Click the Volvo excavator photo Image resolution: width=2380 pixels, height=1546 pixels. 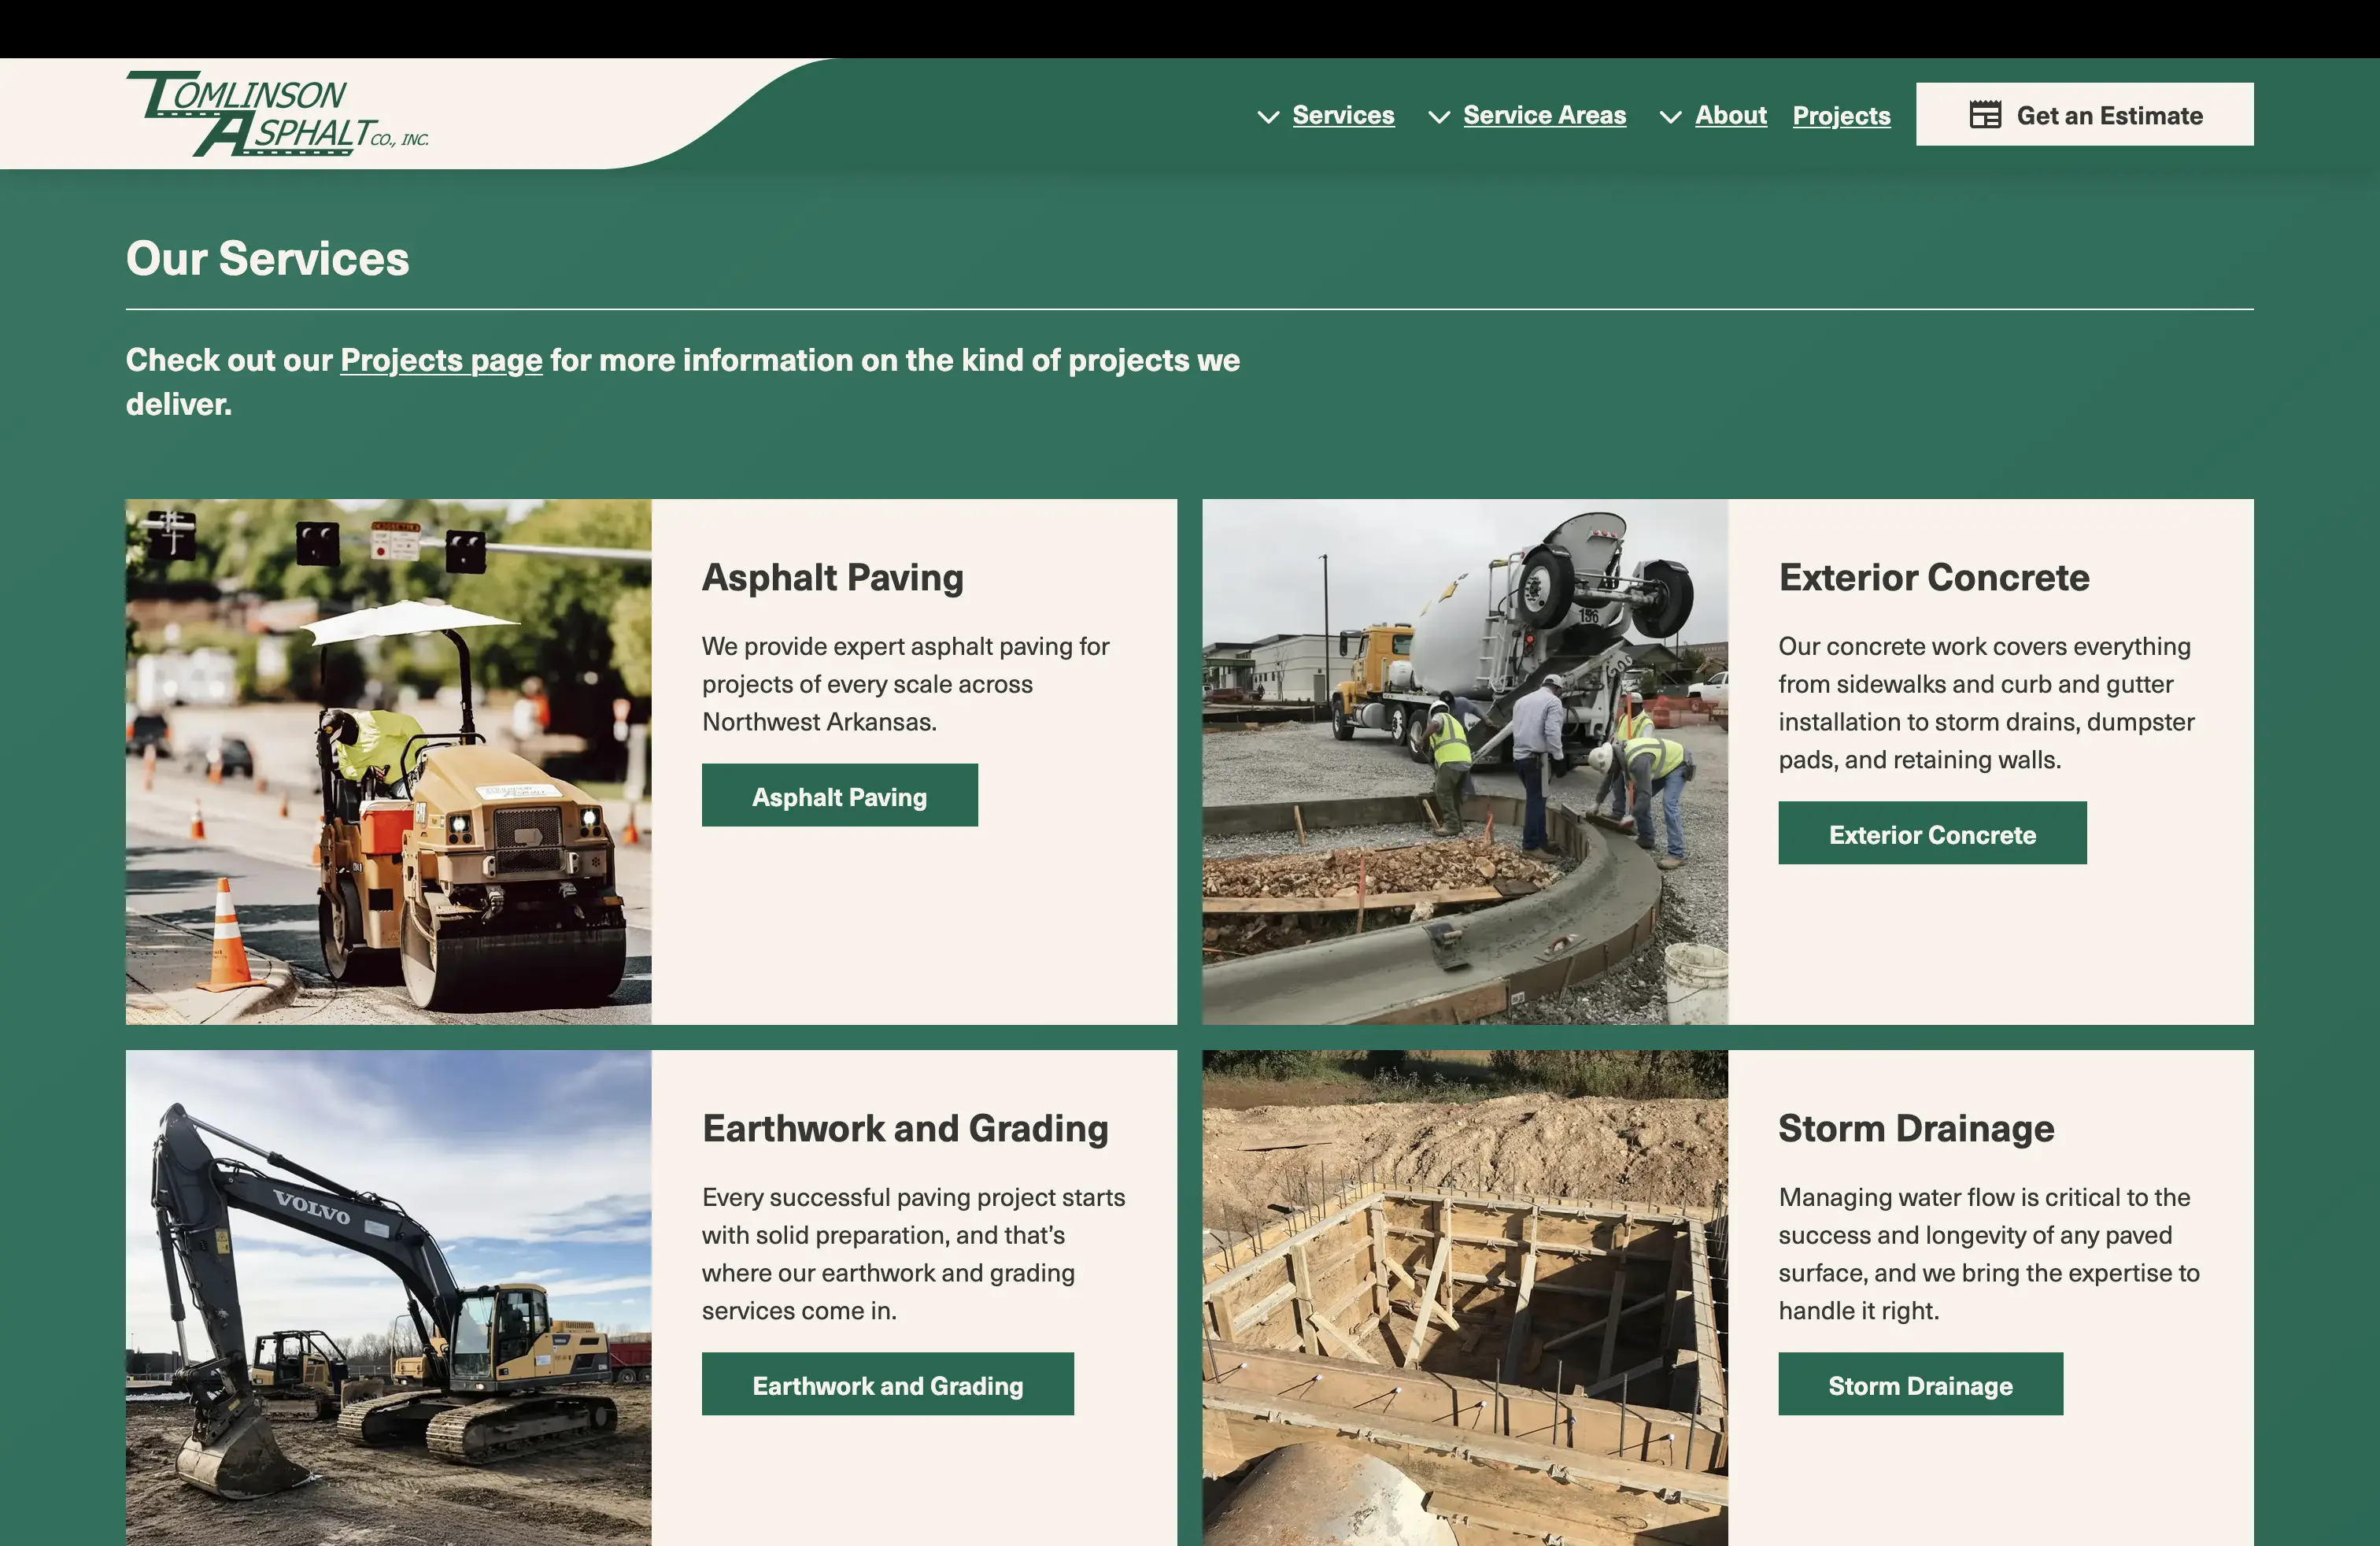coord(388,1298)
